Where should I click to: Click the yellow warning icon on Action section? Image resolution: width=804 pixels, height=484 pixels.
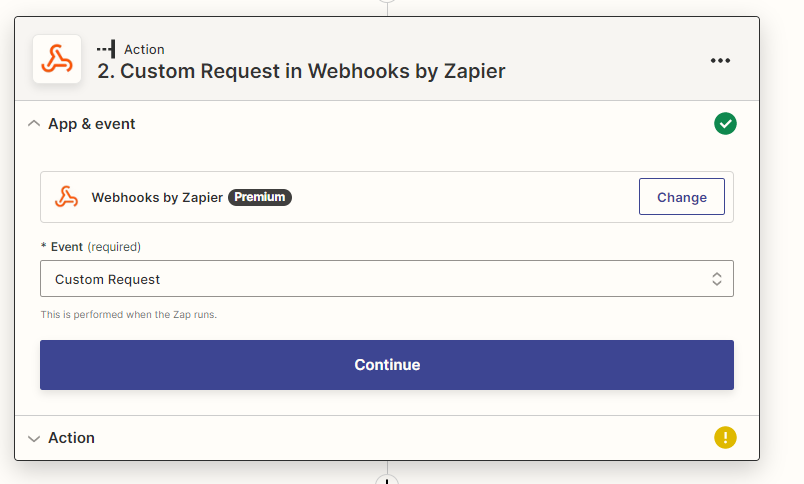pyautogui.click(x=725, y=437)
